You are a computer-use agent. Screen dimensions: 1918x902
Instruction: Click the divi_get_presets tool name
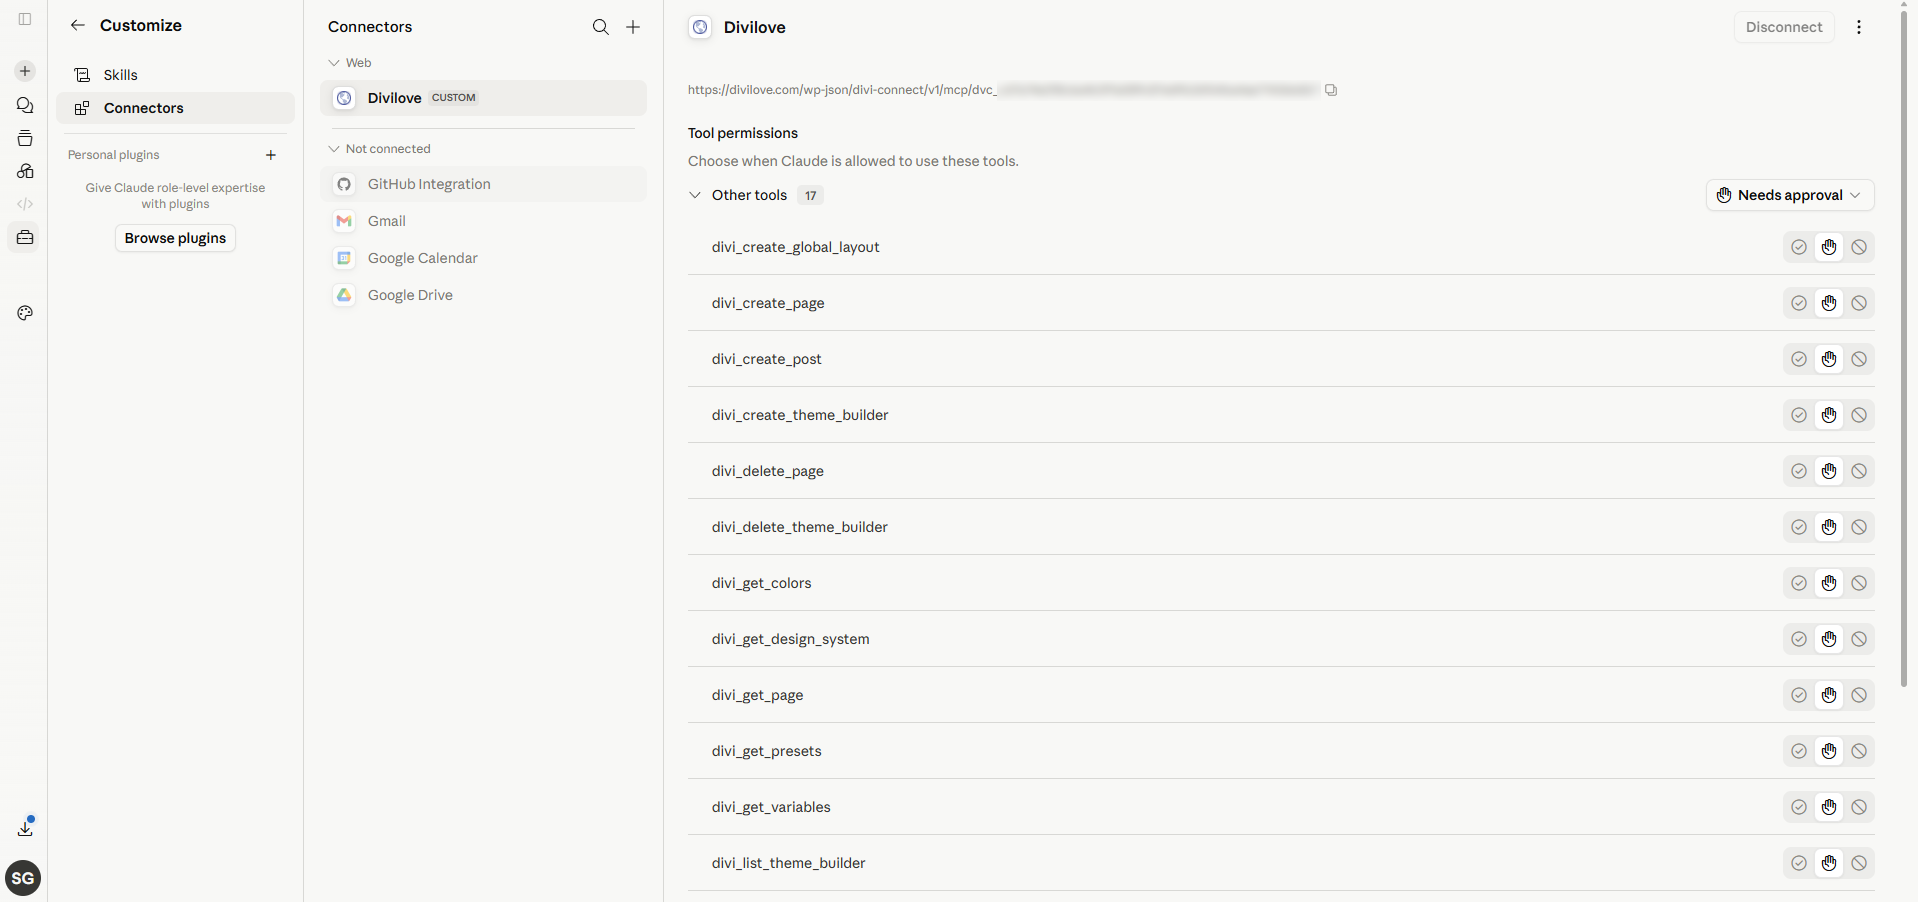click(x=766, y=751)
